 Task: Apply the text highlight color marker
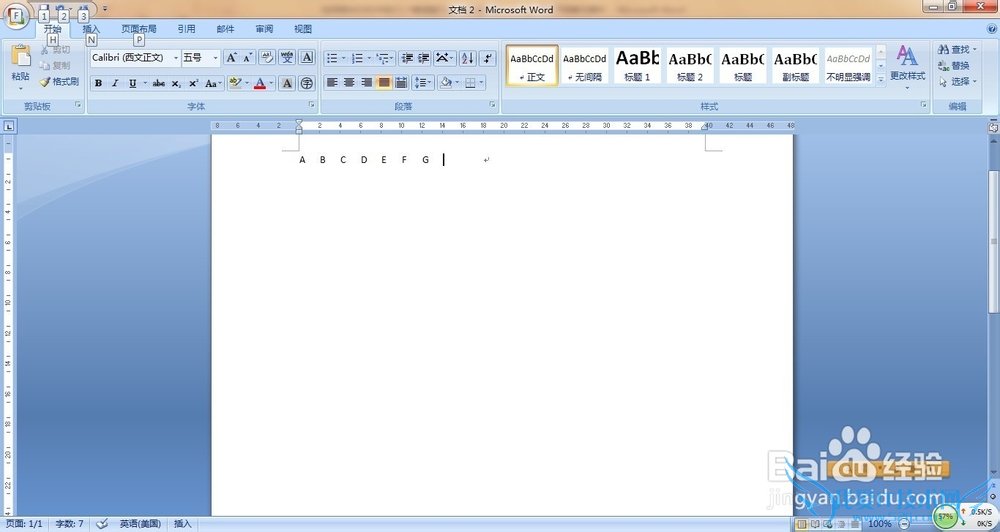[235, 84]
